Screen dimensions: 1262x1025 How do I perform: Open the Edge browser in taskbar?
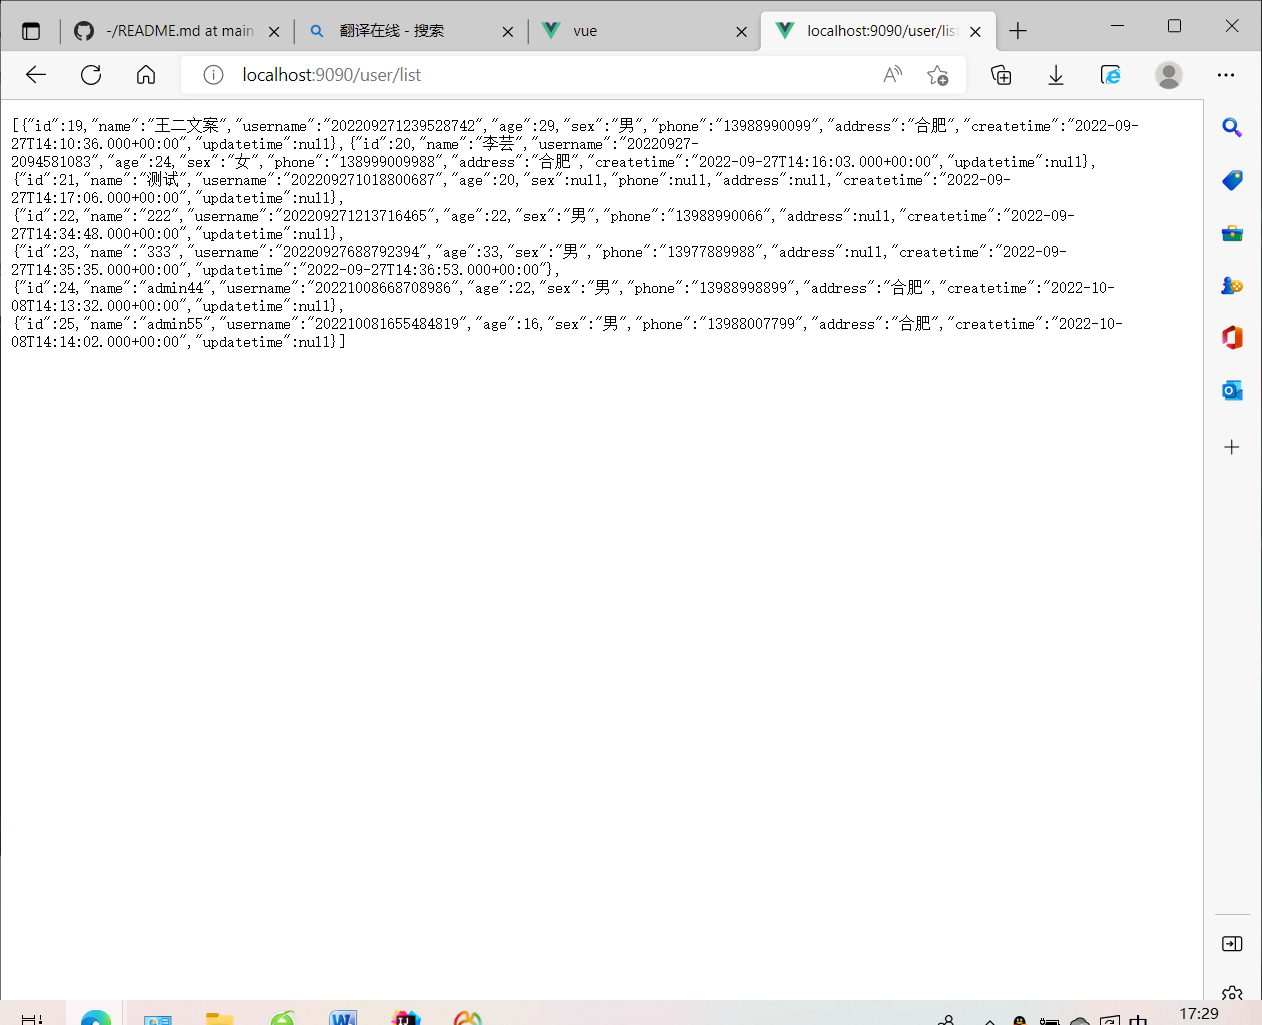point(96,1016)
